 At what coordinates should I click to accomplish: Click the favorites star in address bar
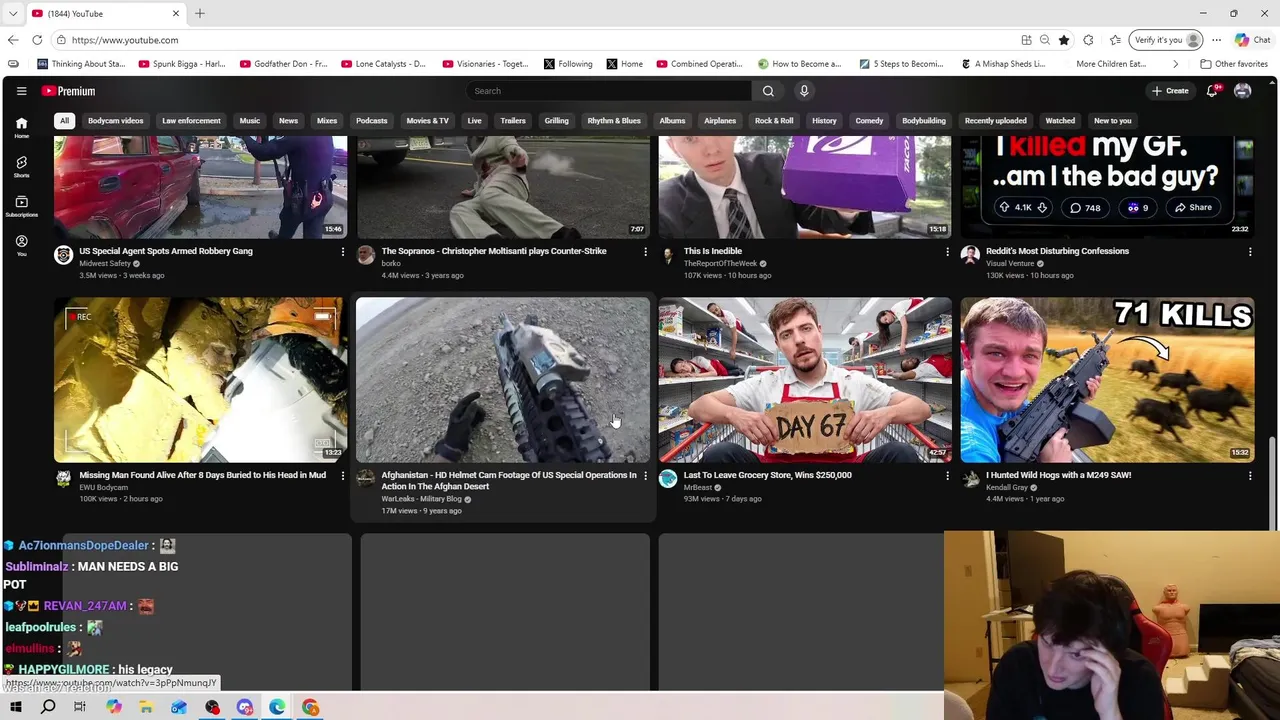pyautogui.click(x=1064, y=40)
